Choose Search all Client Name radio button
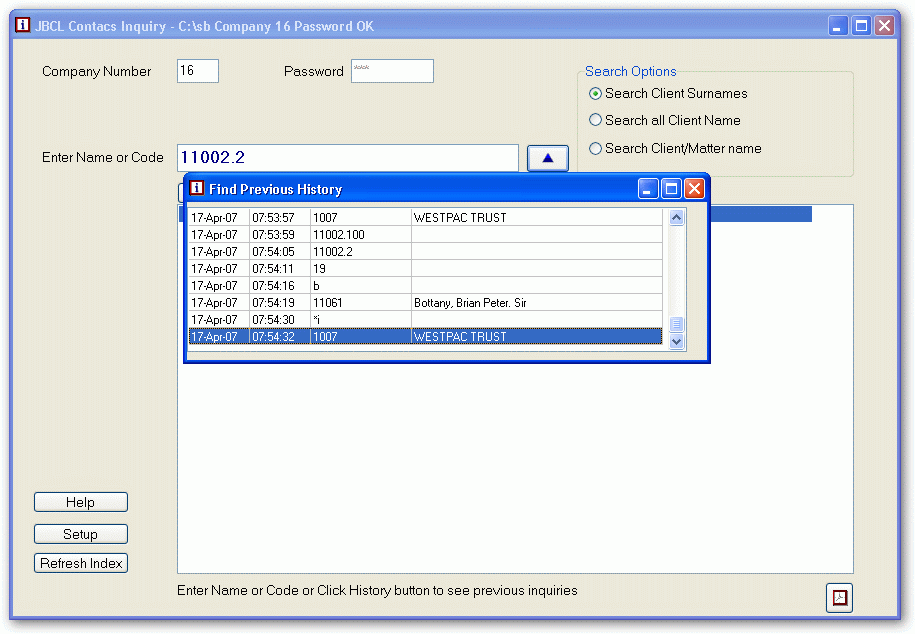The image size is (915, 634). (x=596, y=120)
